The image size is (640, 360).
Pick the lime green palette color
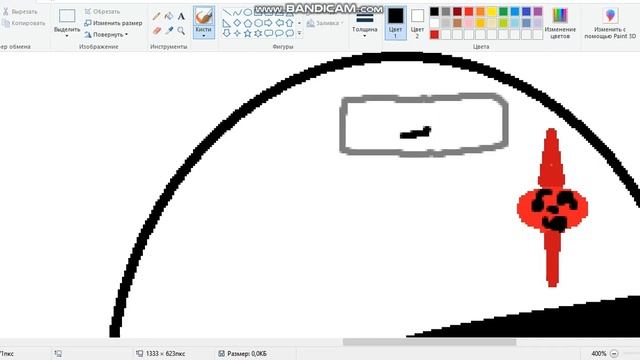click(x=503, y=23)
